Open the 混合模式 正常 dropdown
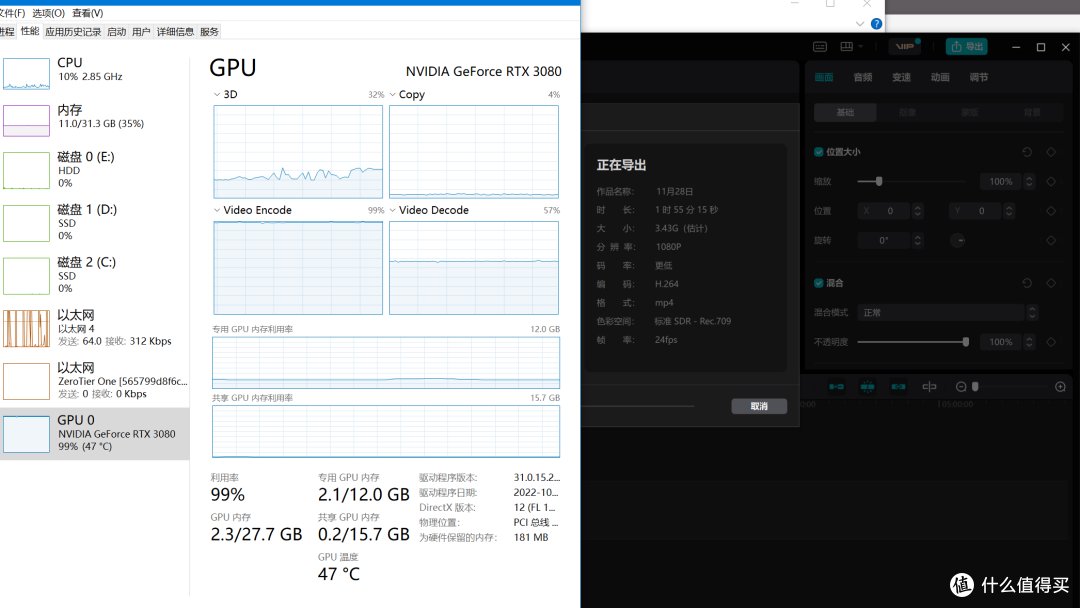The image size is (1080, 608). tap(947, 313)
